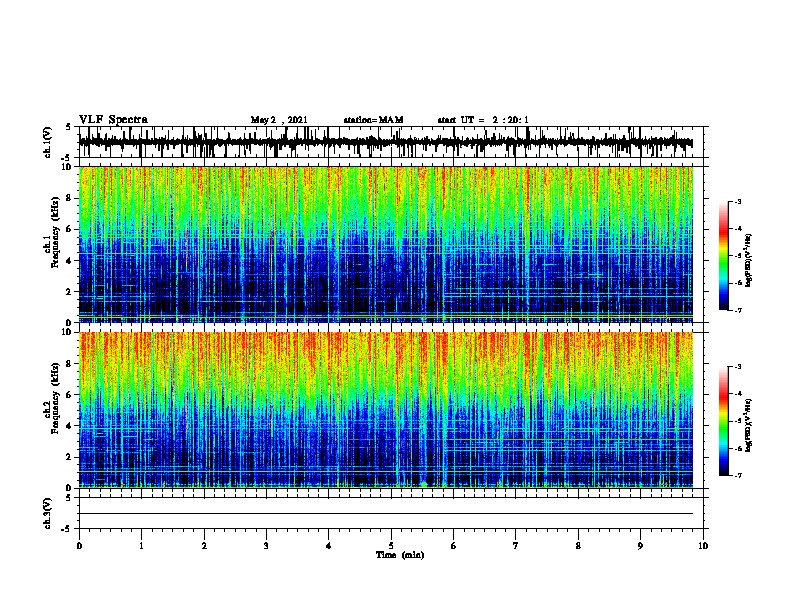Click the "ch.3(V)" axis label

[48, 514]
